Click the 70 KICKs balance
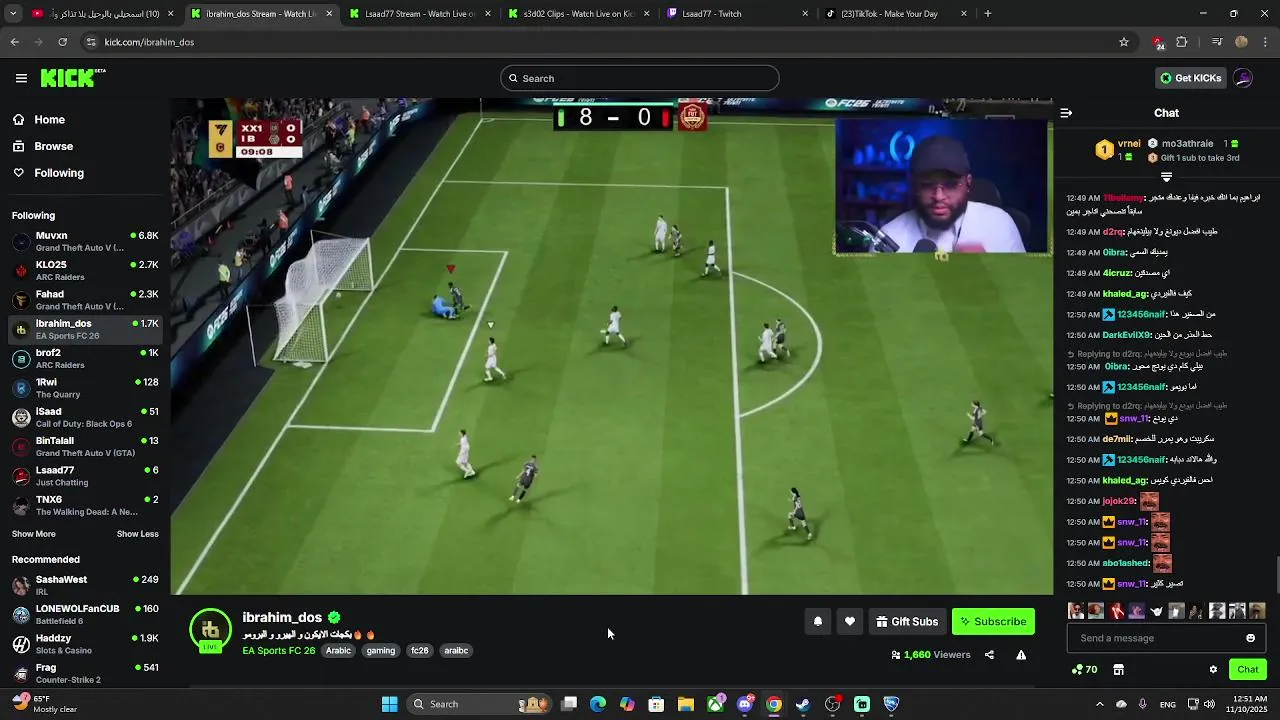The width and height of the screenshot is (1280, 720). click(1084, 670)
